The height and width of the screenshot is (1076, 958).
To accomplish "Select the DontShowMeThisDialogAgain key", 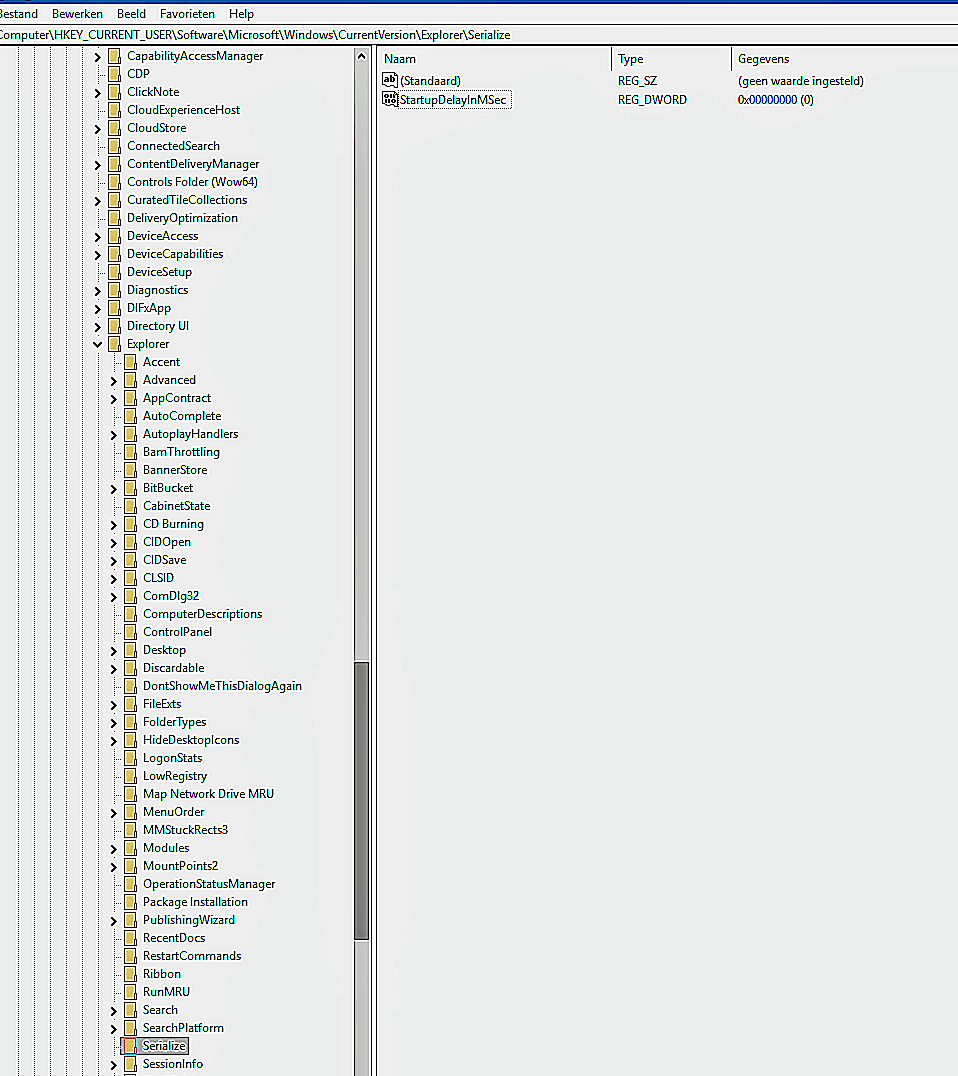I will pyautogui.click(x=222, y=686).
